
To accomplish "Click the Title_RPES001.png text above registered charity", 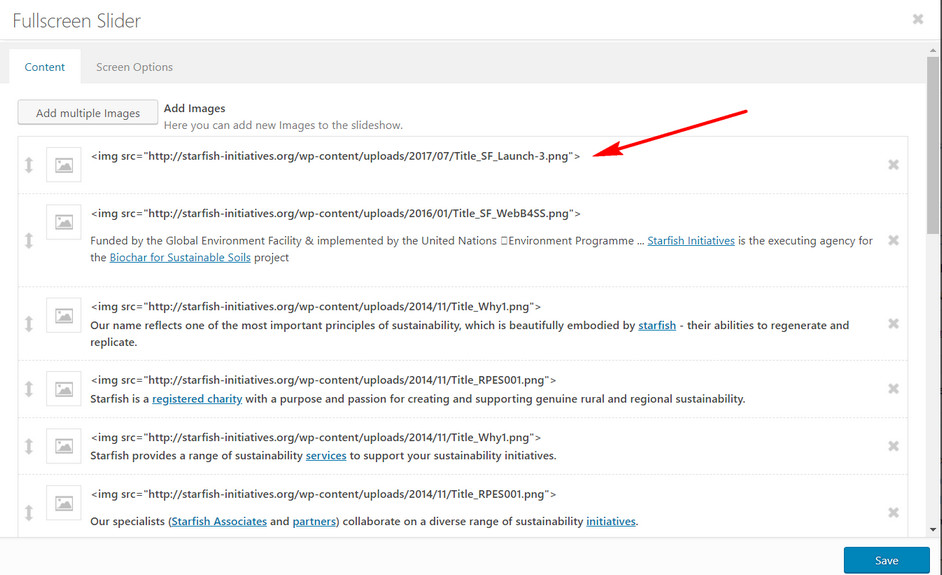I will pyautogui.click(x=323, y=380).
